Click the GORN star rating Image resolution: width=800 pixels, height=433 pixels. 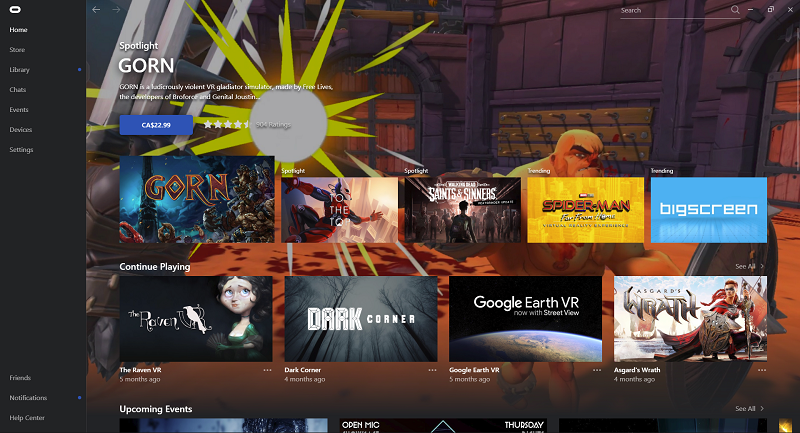pos(227,124)
